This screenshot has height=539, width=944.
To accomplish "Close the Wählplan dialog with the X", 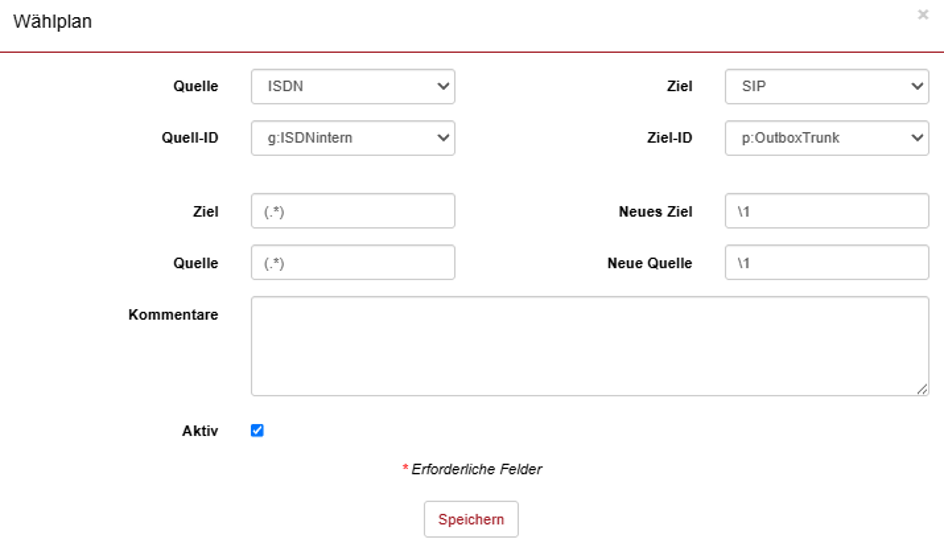I will (922, 14).
